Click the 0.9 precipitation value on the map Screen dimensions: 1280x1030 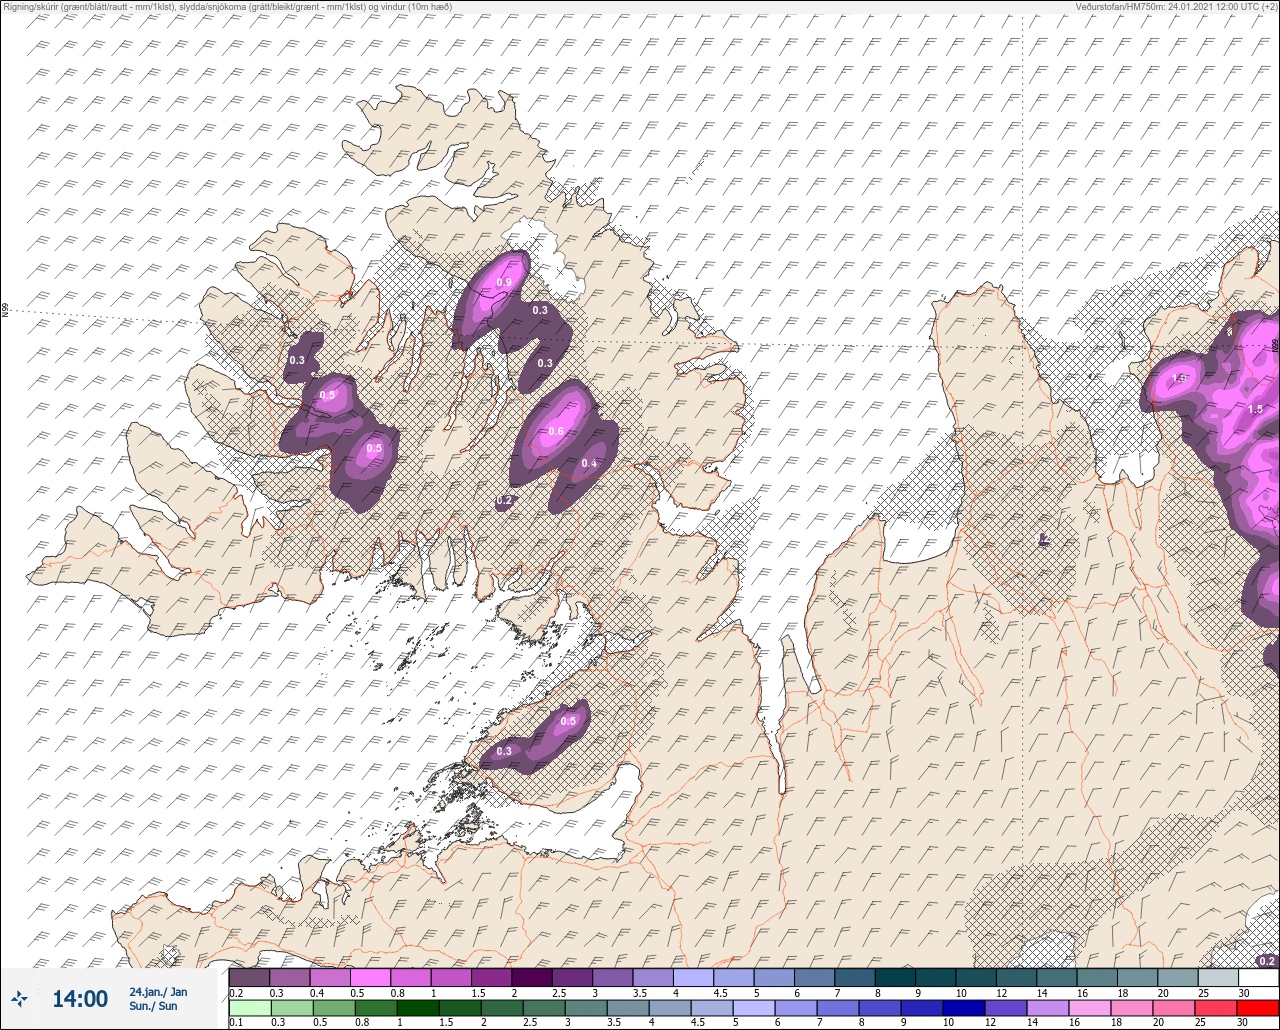coord(504,283)
